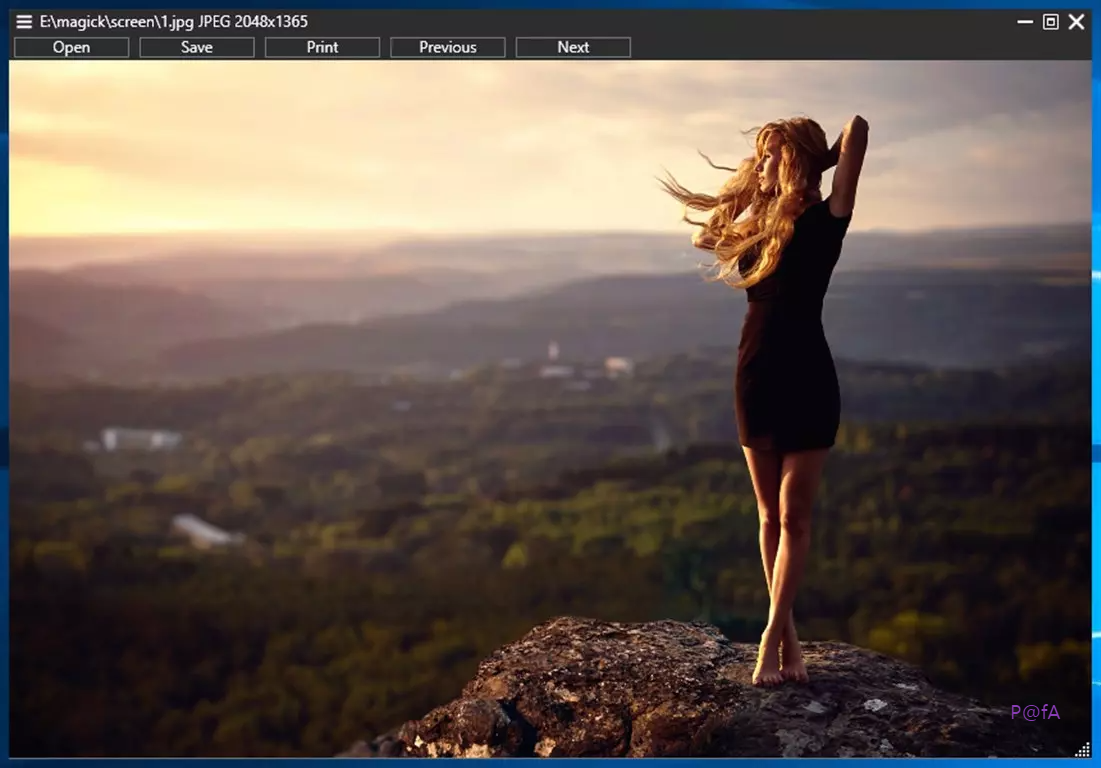The image size is (1101, 768).
Task: Open a new image file
Action: [71, 46]
